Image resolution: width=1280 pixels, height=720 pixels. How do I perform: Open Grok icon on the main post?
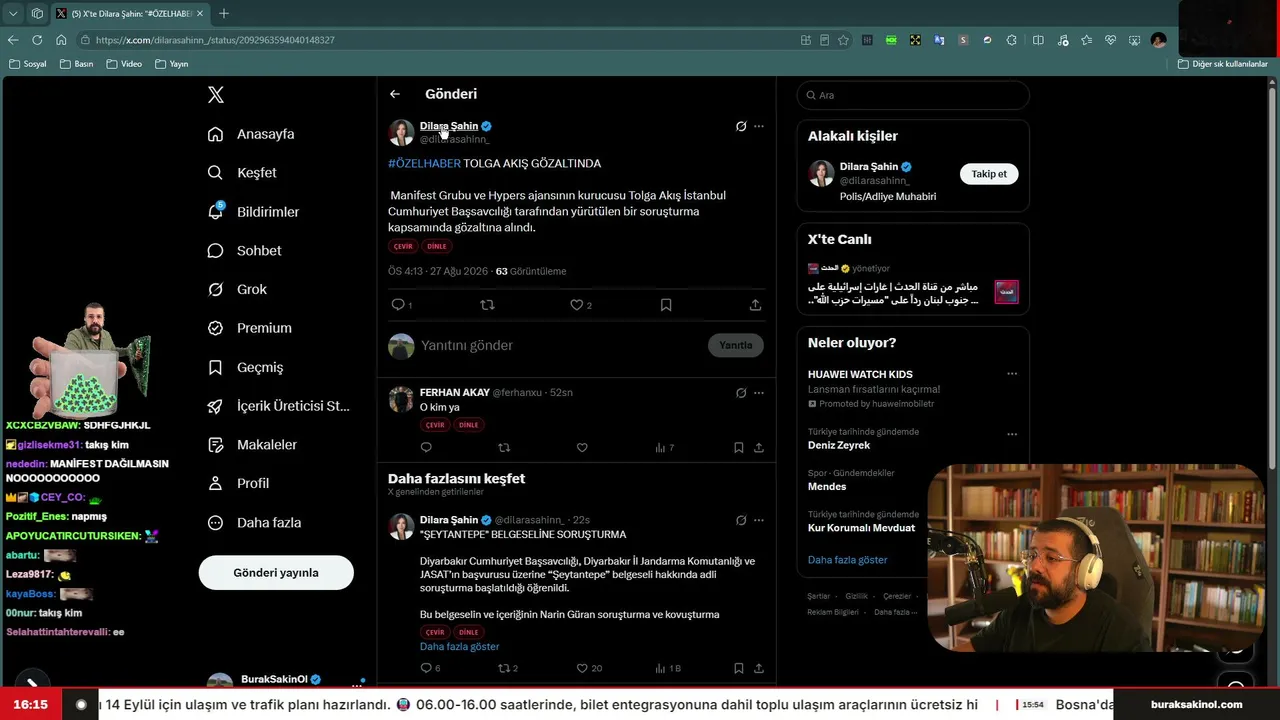[x=741, y=126]
